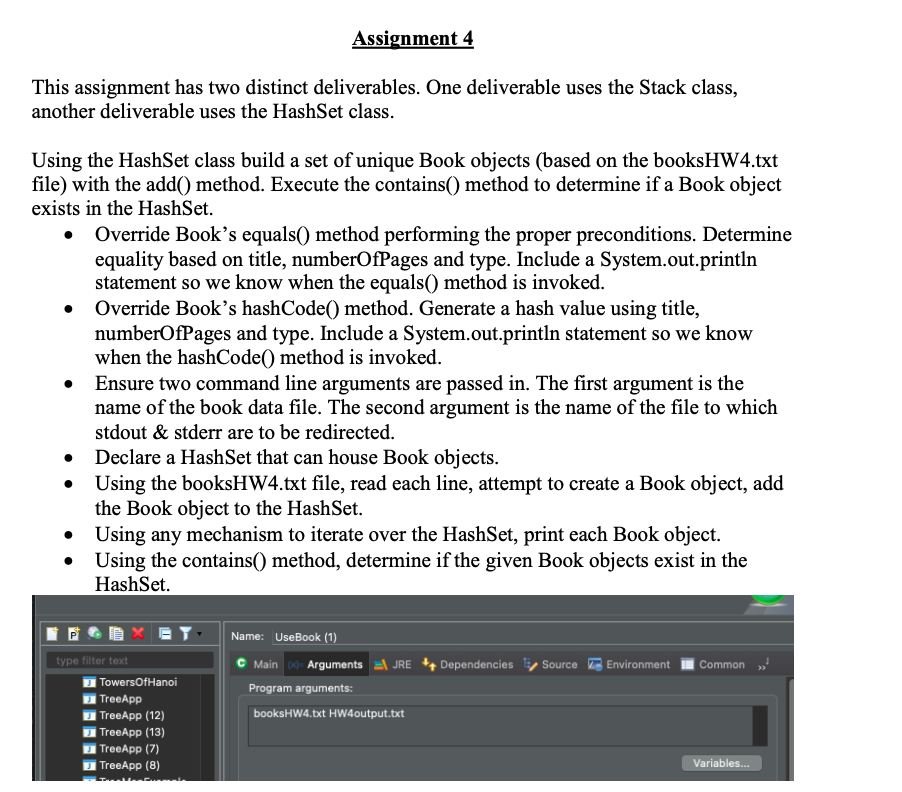Create a new launch configuration

click(50, 633)
